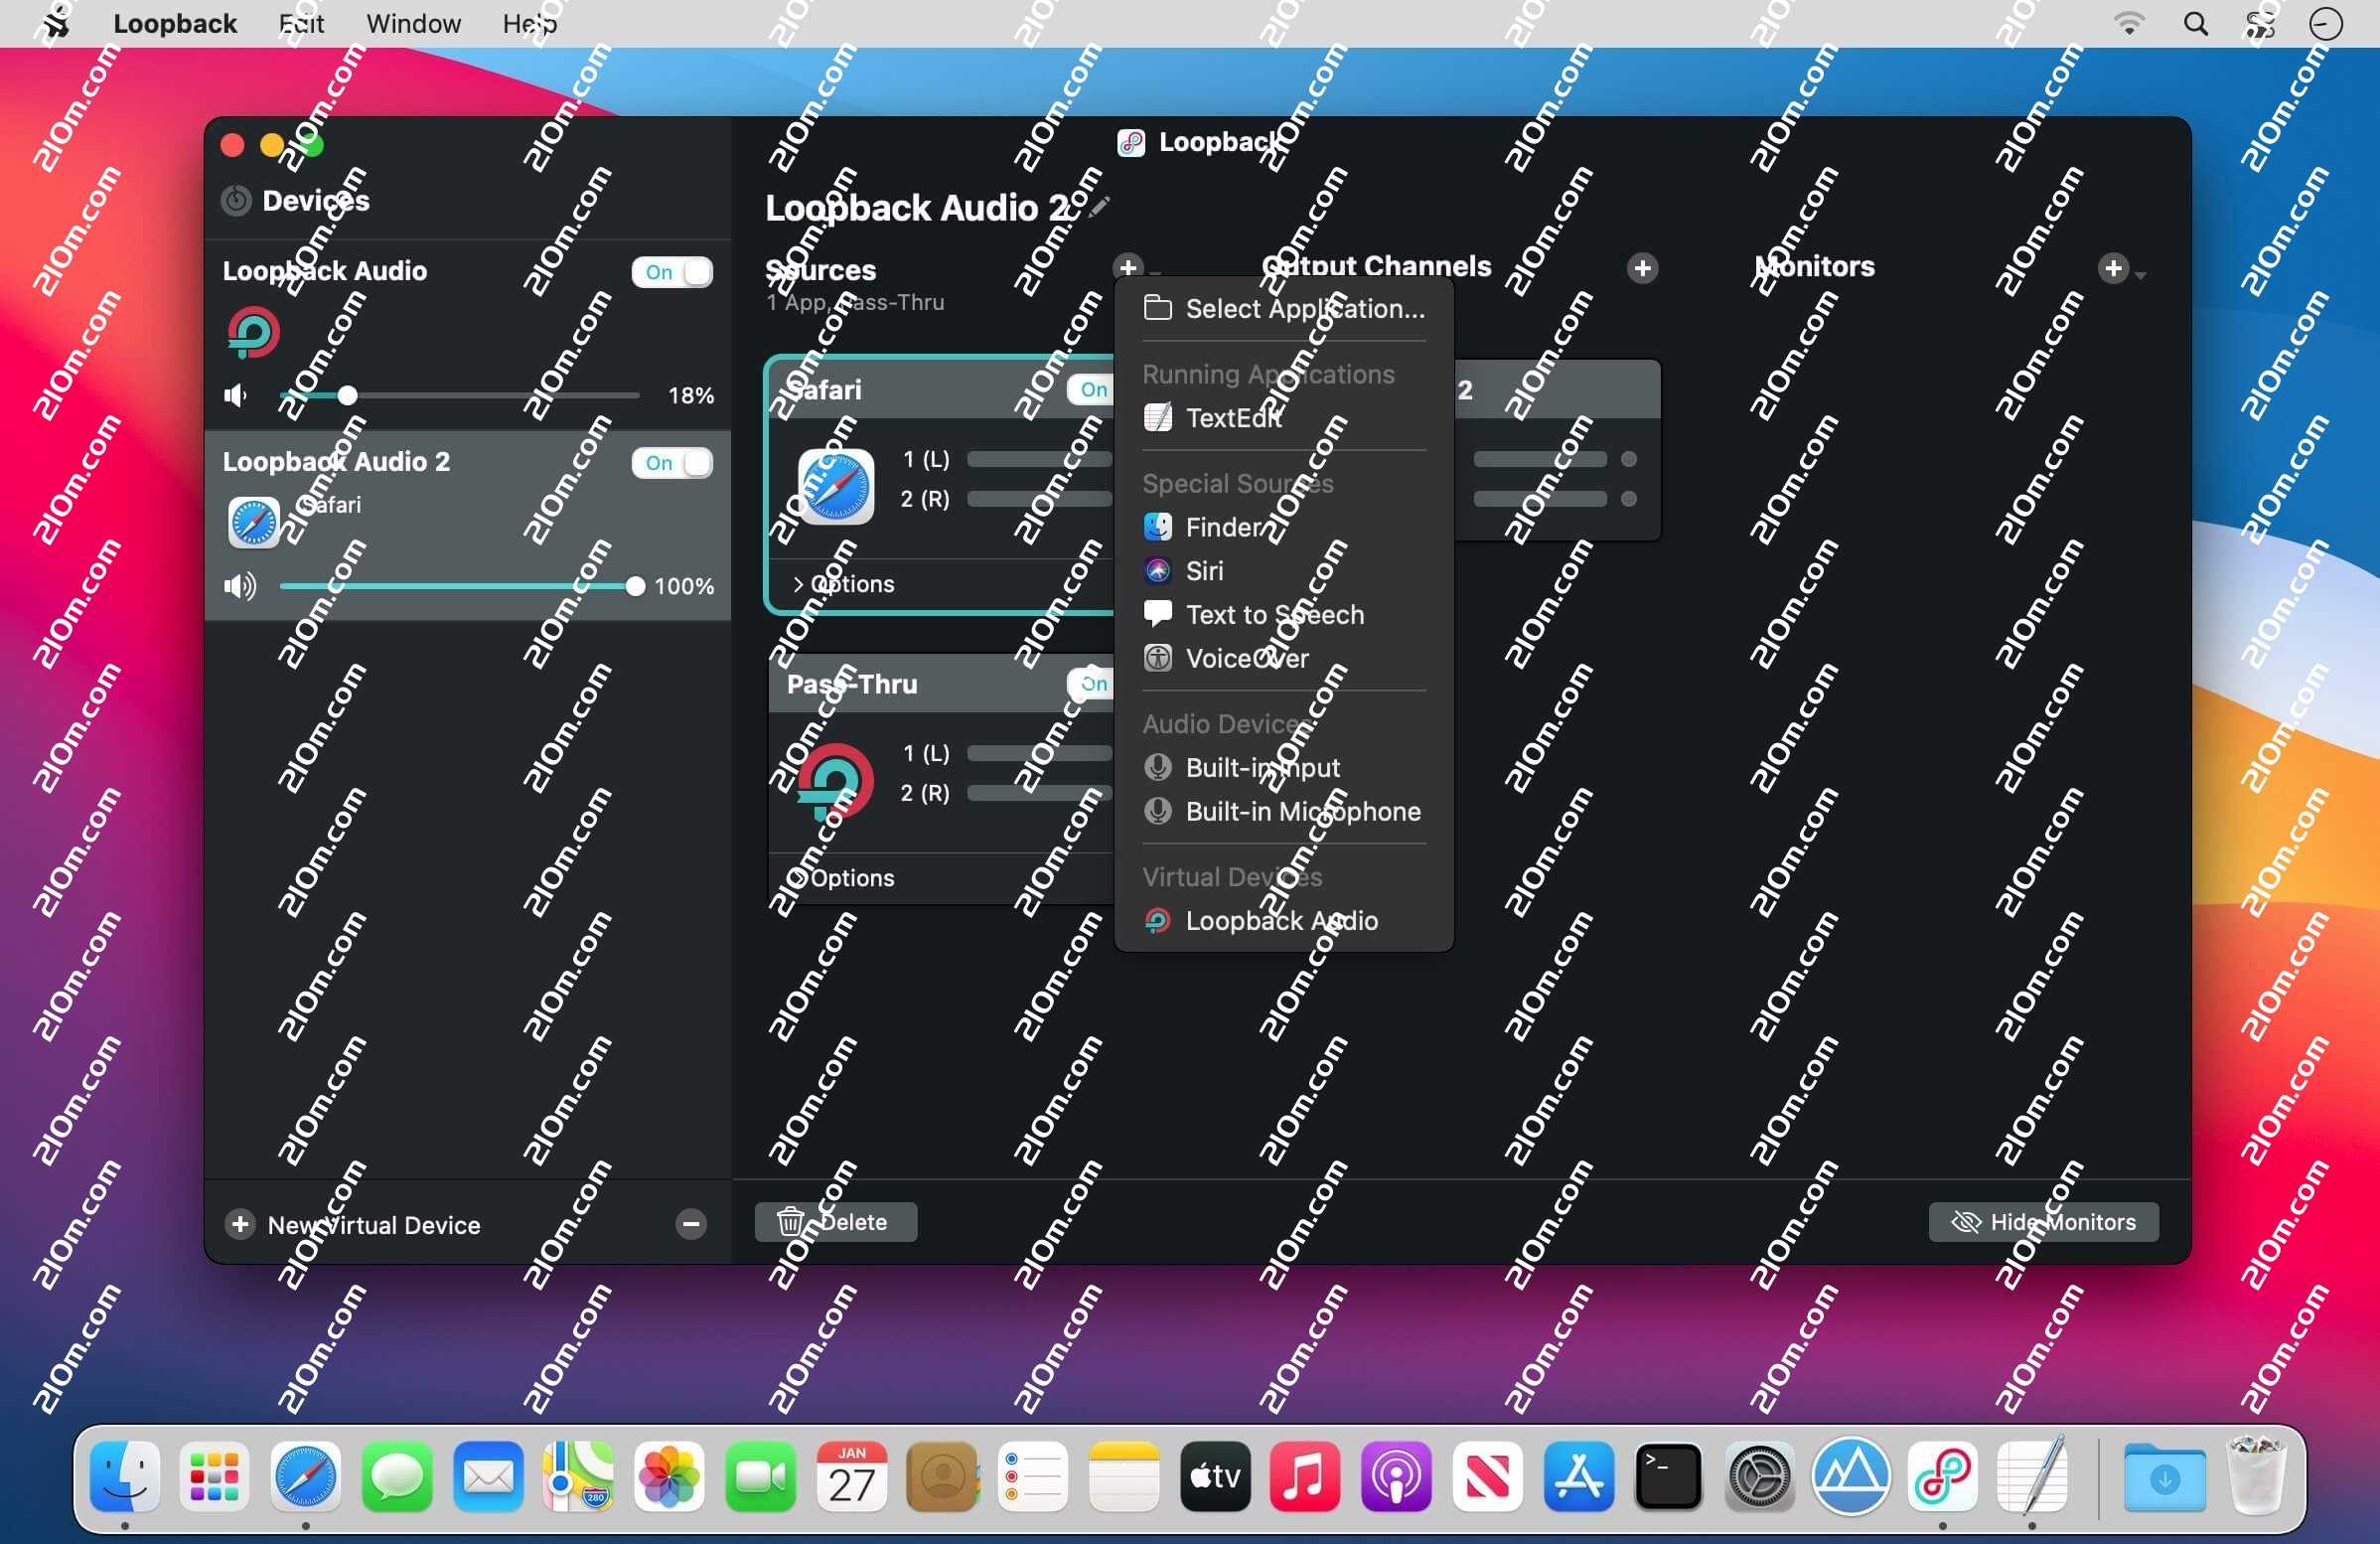Image resolution: width=2380 pixels, height=1544 pixels.
Task: Open Podcasts from the Dock
Action: tap(1396, 1476)
